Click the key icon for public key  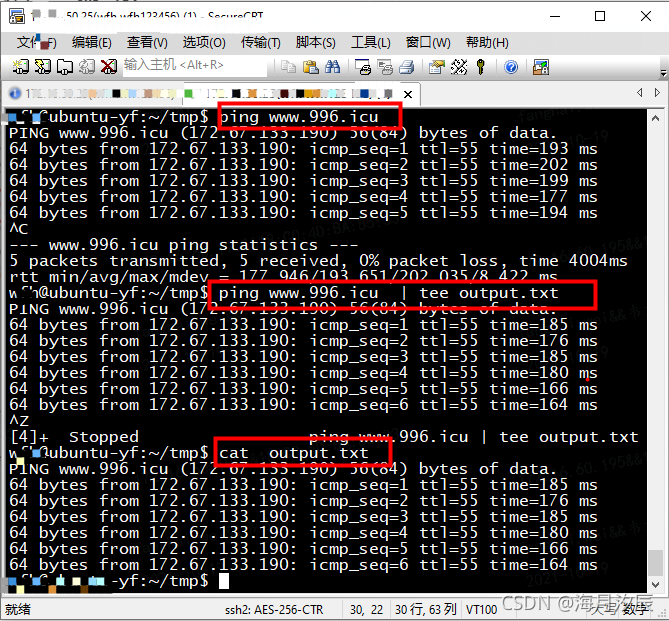pos(481,67)
